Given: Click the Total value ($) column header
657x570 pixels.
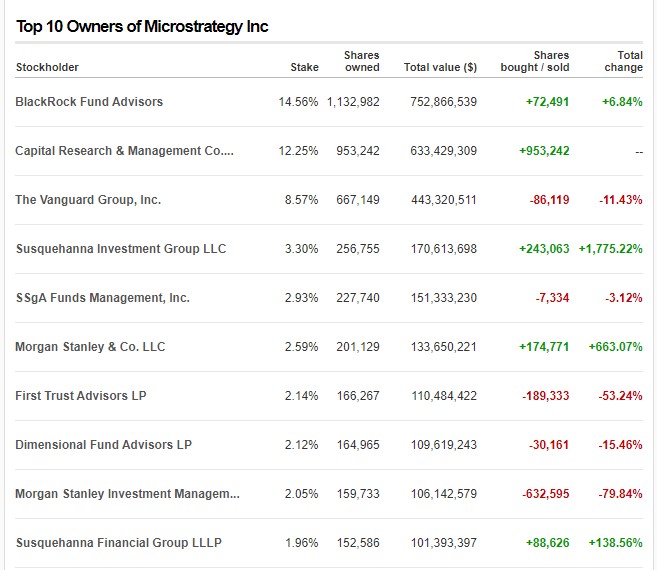Looking at the screenshot, I should click(440, 67).
